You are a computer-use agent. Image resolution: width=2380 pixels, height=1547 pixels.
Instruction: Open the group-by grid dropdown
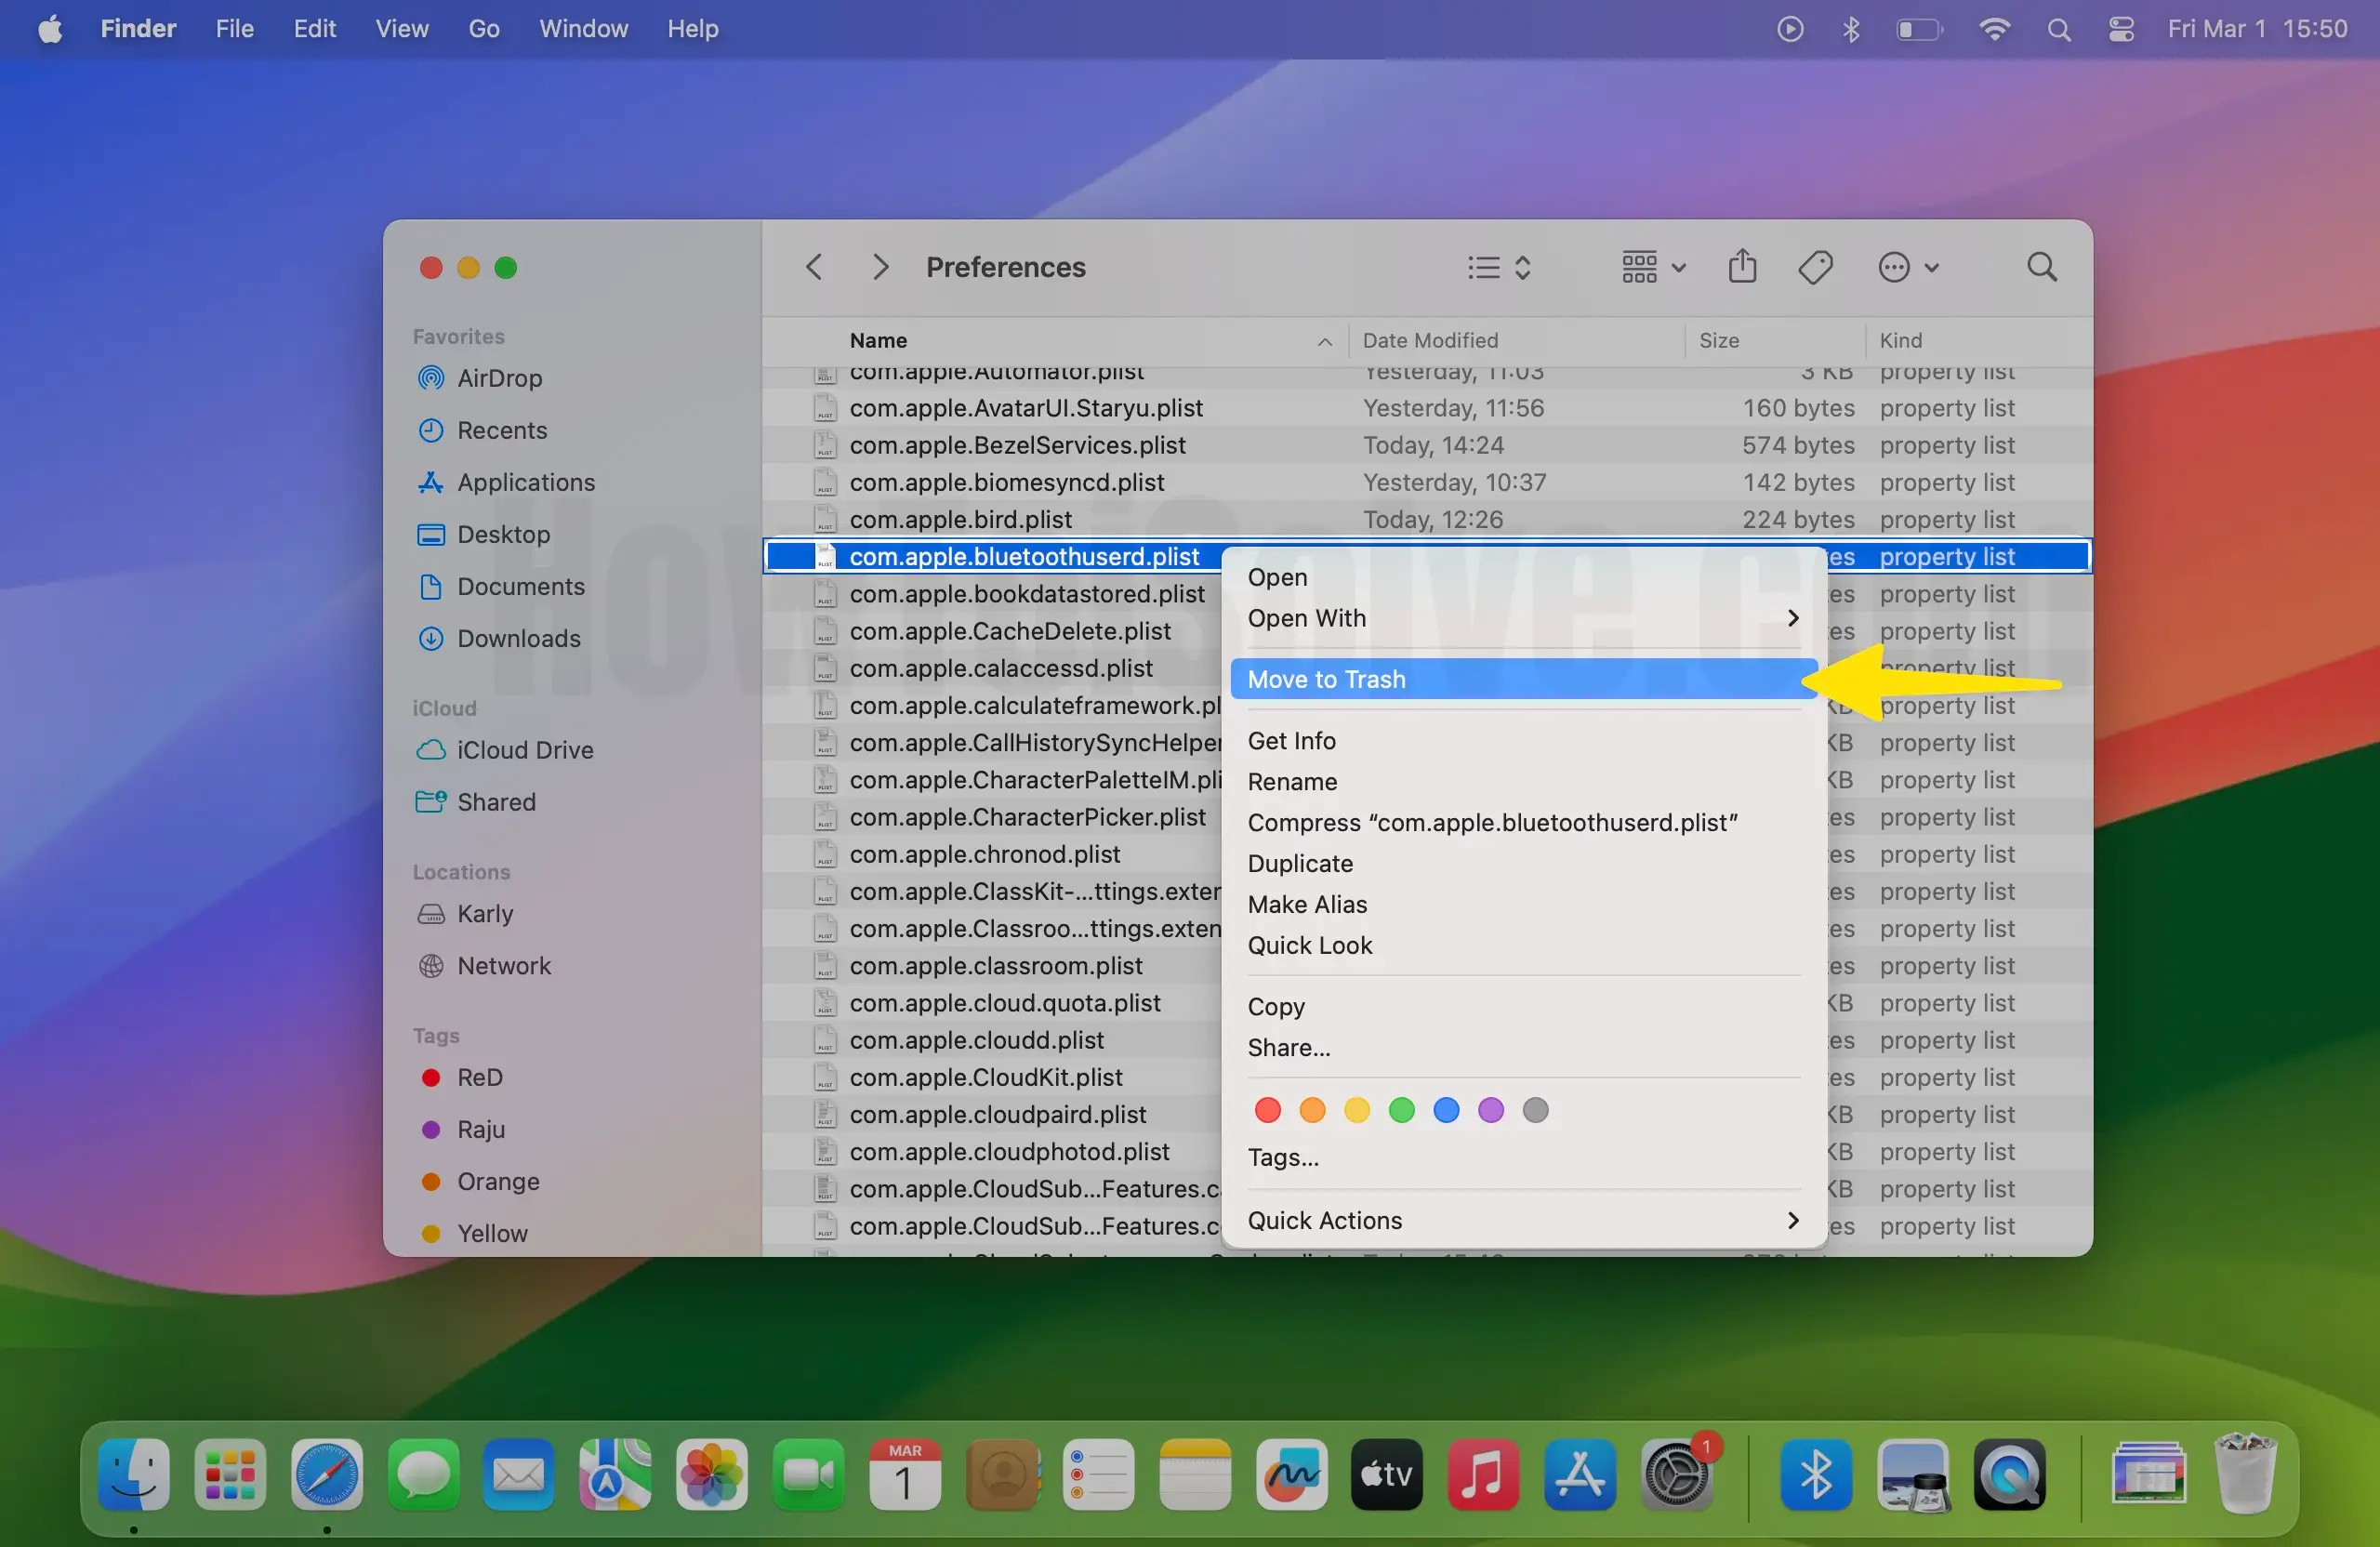[x=1653, y=267]
